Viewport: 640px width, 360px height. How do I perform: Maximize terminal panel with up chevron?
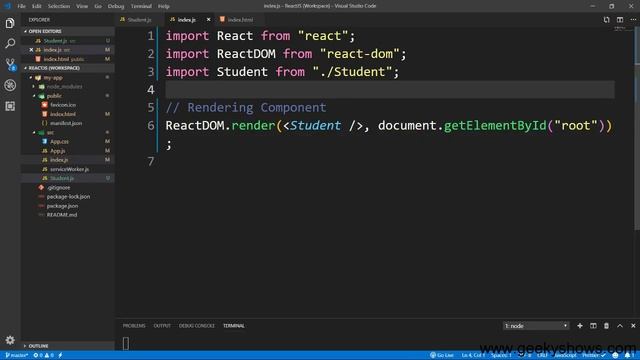(x=620, y=326)
